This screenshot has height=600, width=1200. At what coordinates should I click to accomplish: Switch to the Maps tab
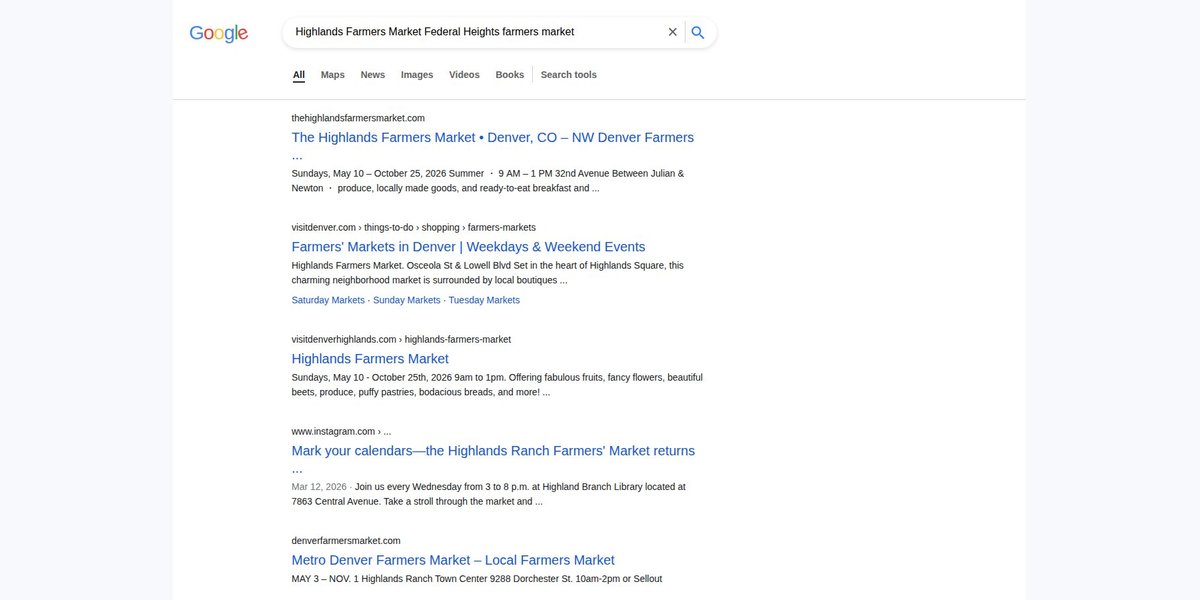point(333,75)
